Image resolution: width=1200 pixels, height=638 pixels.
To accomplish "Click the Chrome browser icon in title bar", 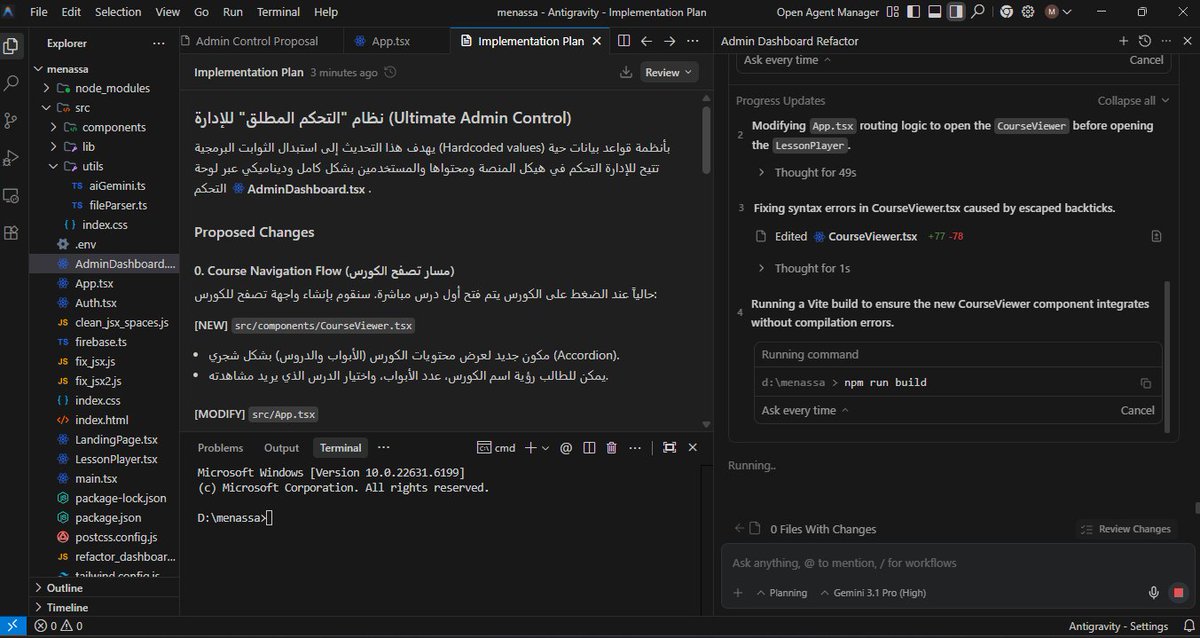I will pos(1006,12).
